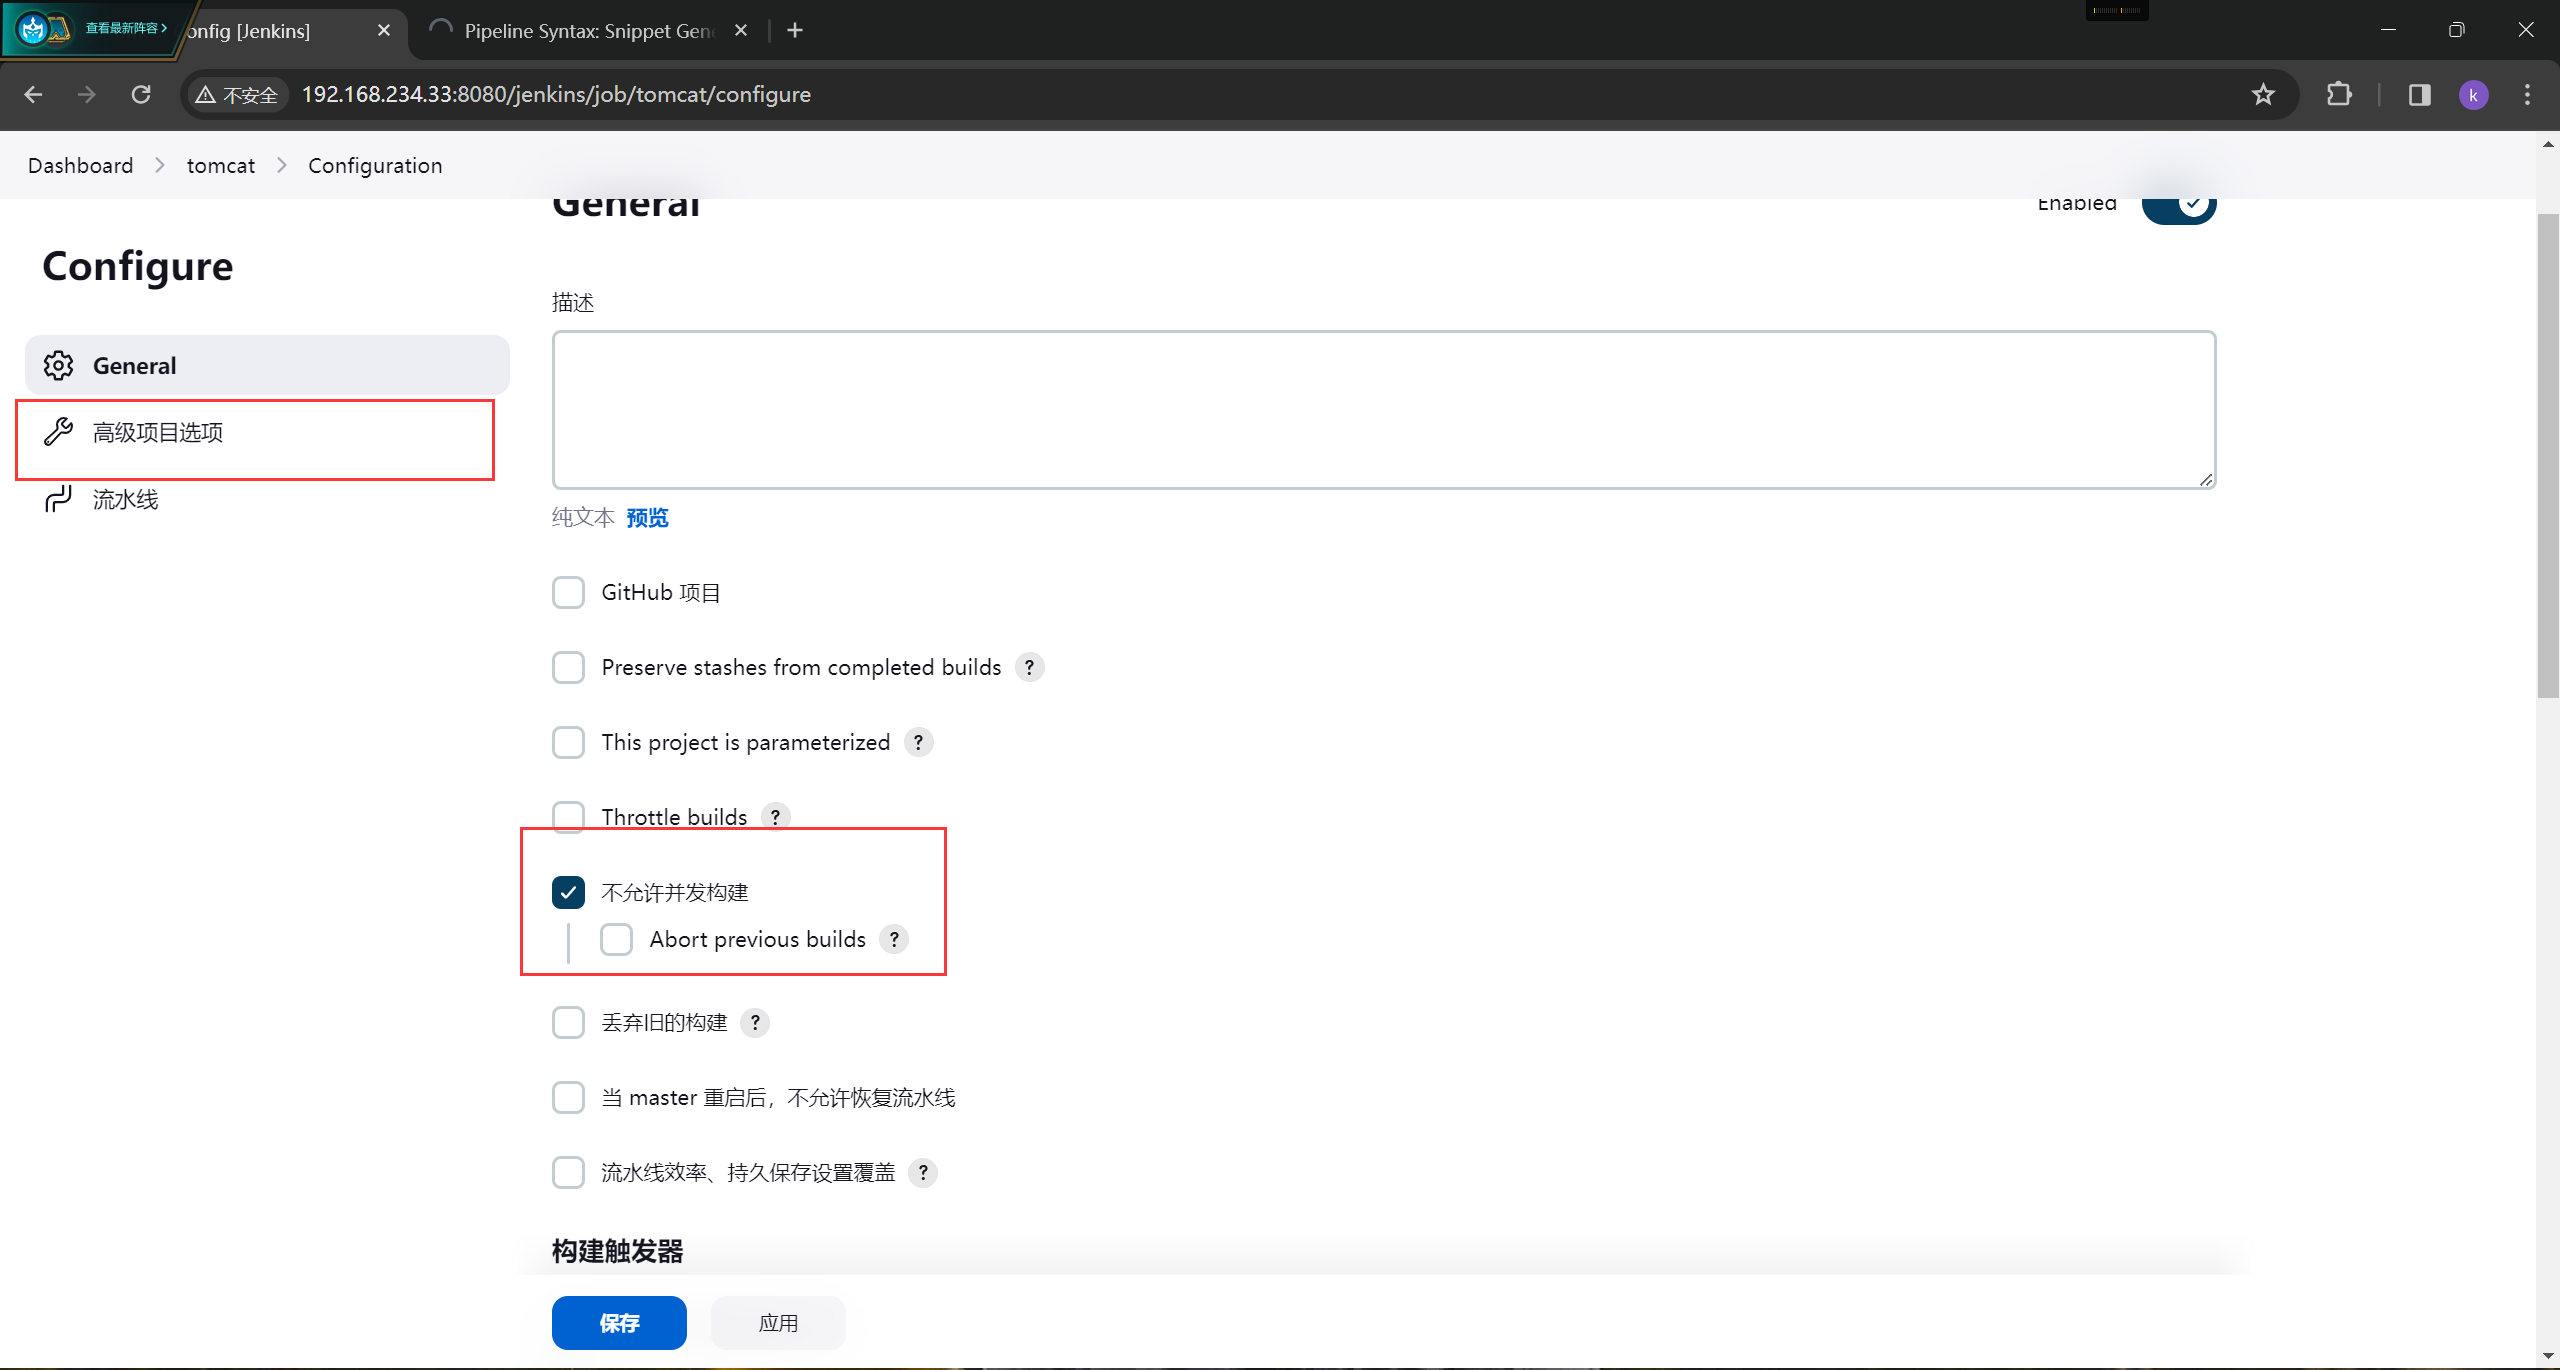Enable the GitHub 项目 checkbox
The width and height of the screenshot is (2560, 1370).
[569, 592]
